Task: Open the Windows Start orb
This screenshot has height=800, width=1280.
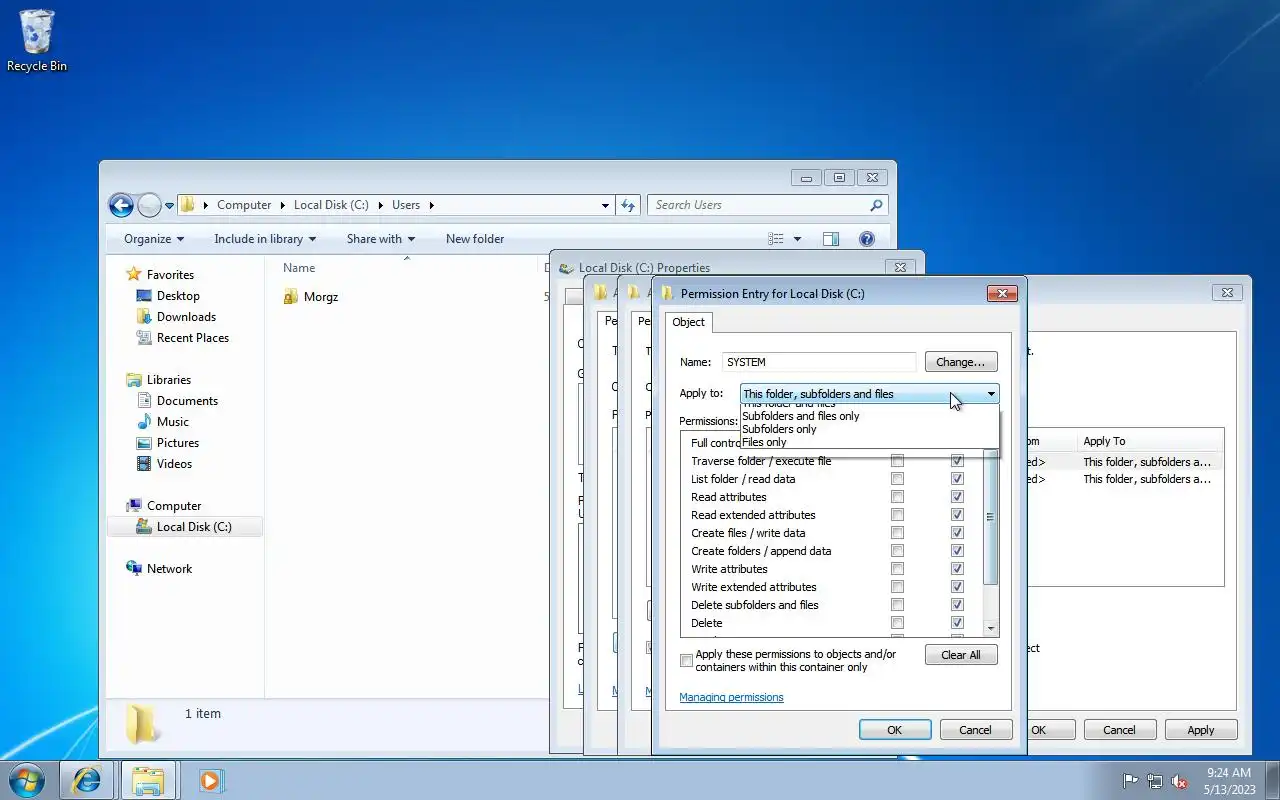Action: pos(26,780)
